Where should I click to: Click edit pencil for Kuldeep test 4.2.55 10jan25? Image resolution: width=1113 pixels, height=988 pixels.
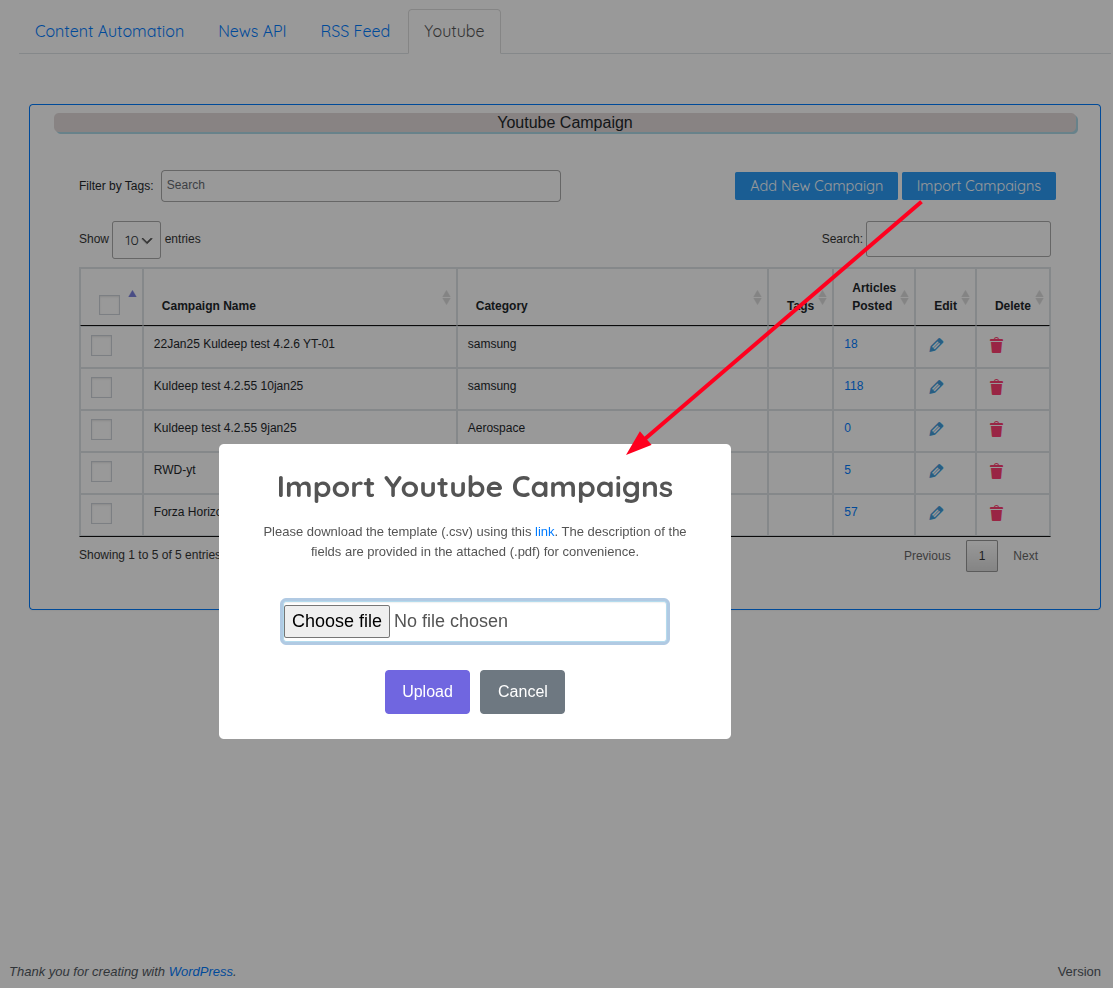tap(936, 387)
